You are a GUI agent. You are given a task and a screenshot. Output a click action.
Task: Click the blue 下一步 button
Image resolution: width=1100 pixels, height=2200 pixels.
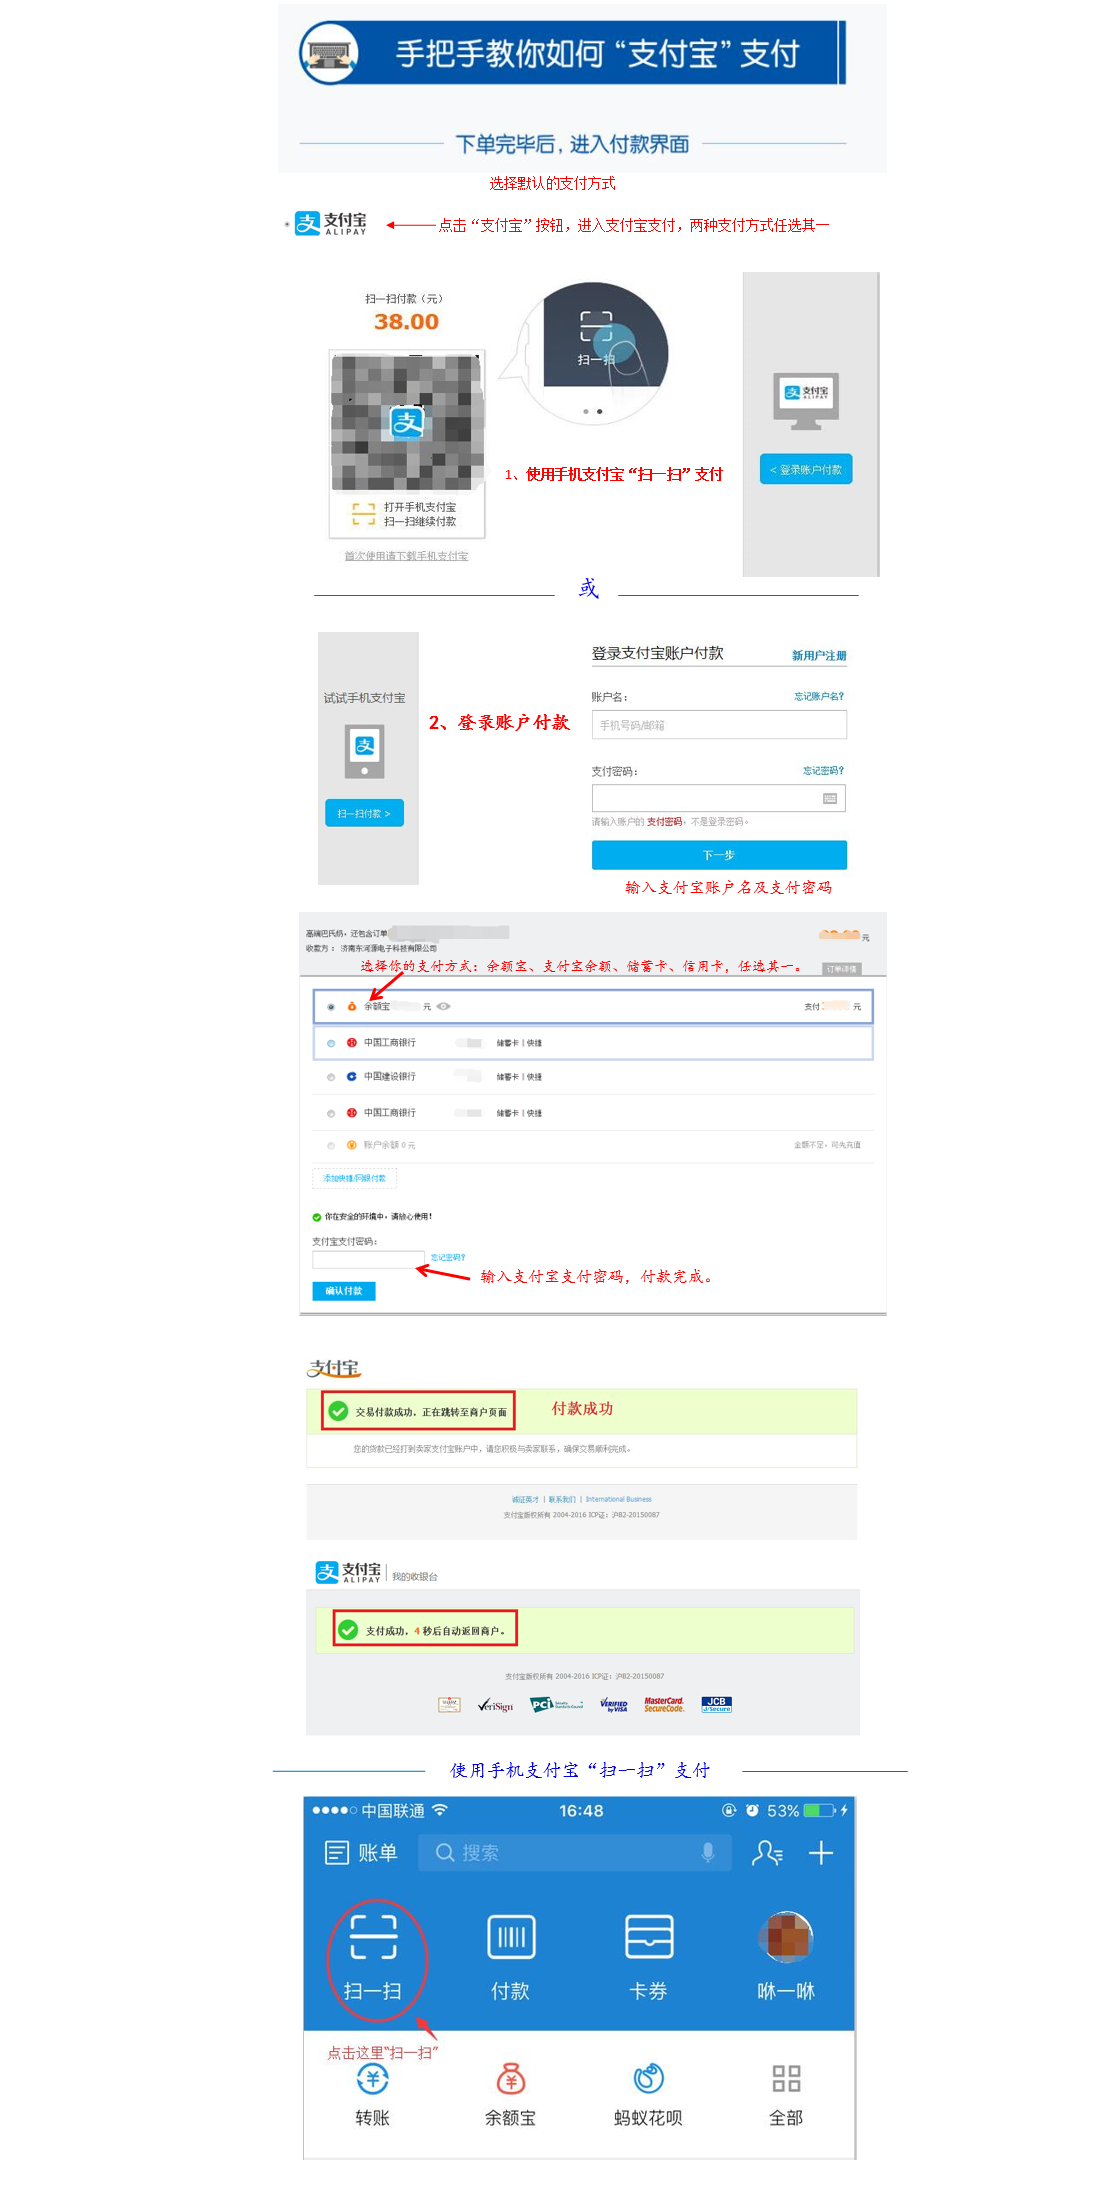point(719,855)
